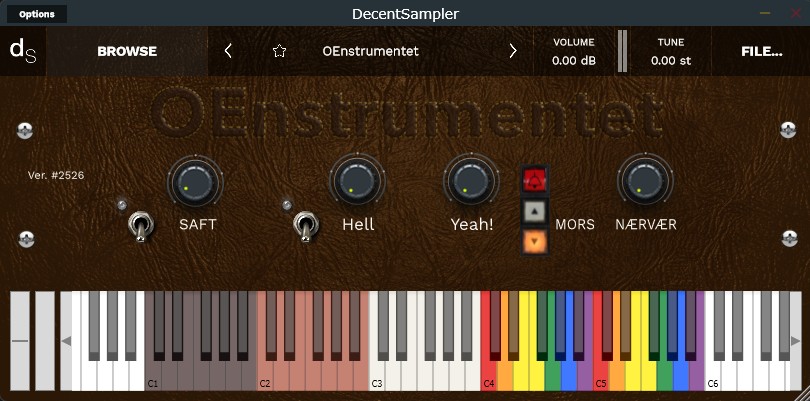Click the BROWSE button
The image size is (810, 401).
(127, 51)
